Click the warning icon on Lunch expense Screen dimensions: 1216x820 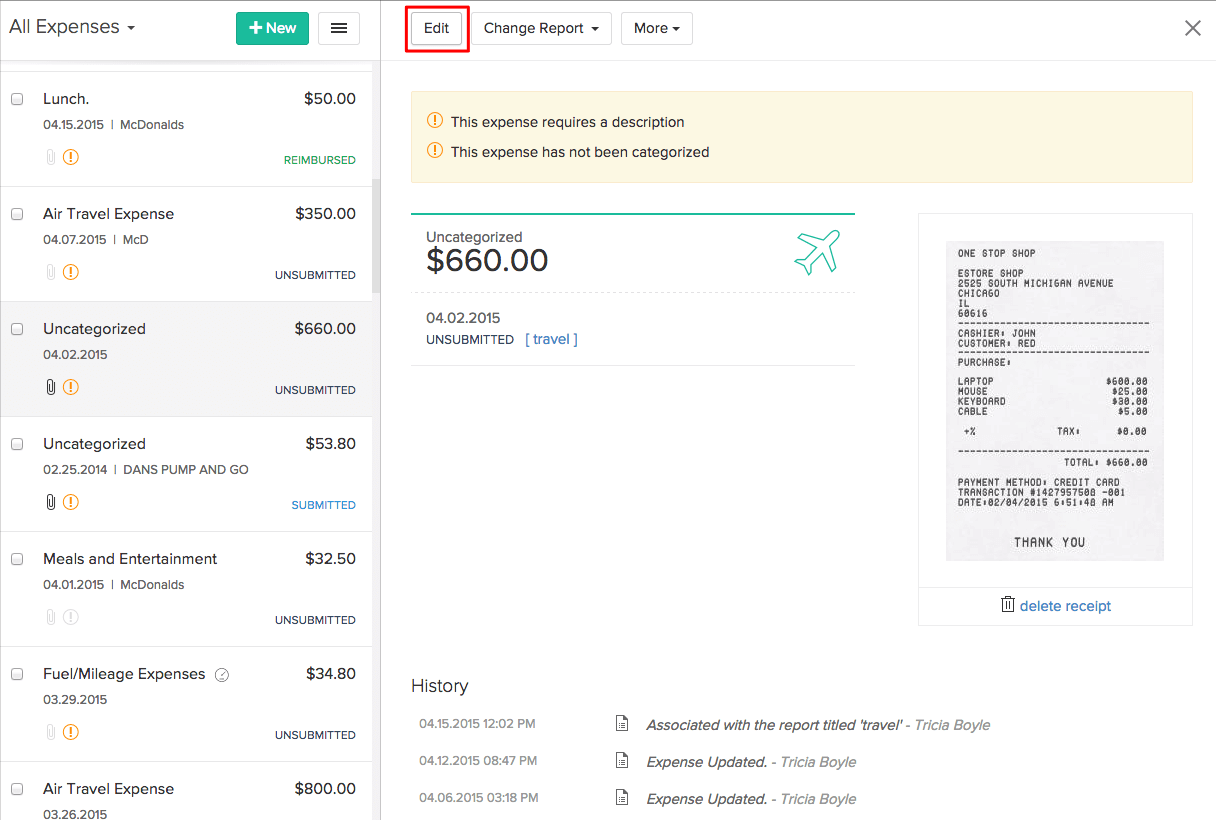click(x=71, y=157)
